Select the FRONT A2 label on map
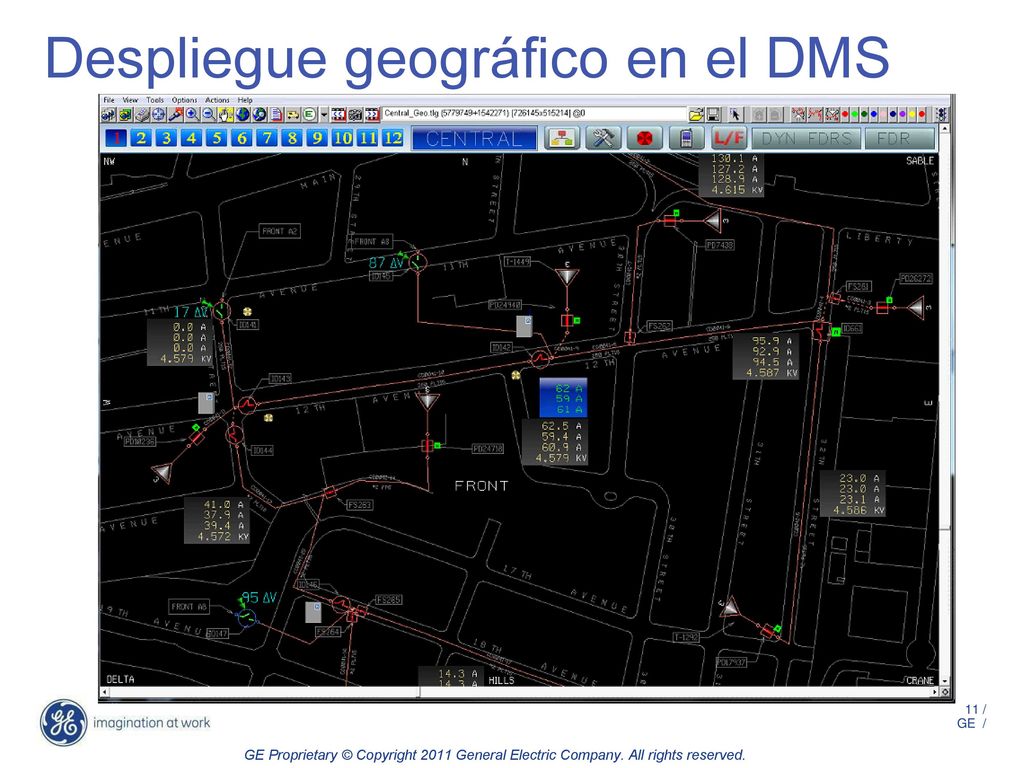Image resolution: width=1024 pixels, height=768 pixels. pyautogui.click(x=279, y=231)
